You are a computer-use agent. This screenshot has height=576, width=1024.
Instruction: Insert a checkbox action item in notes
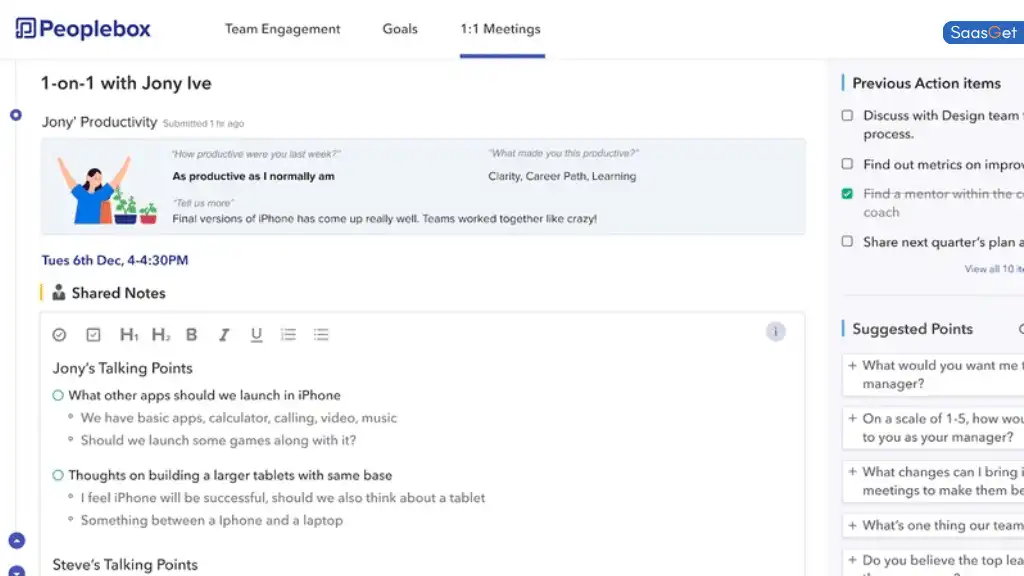(93, 334)
